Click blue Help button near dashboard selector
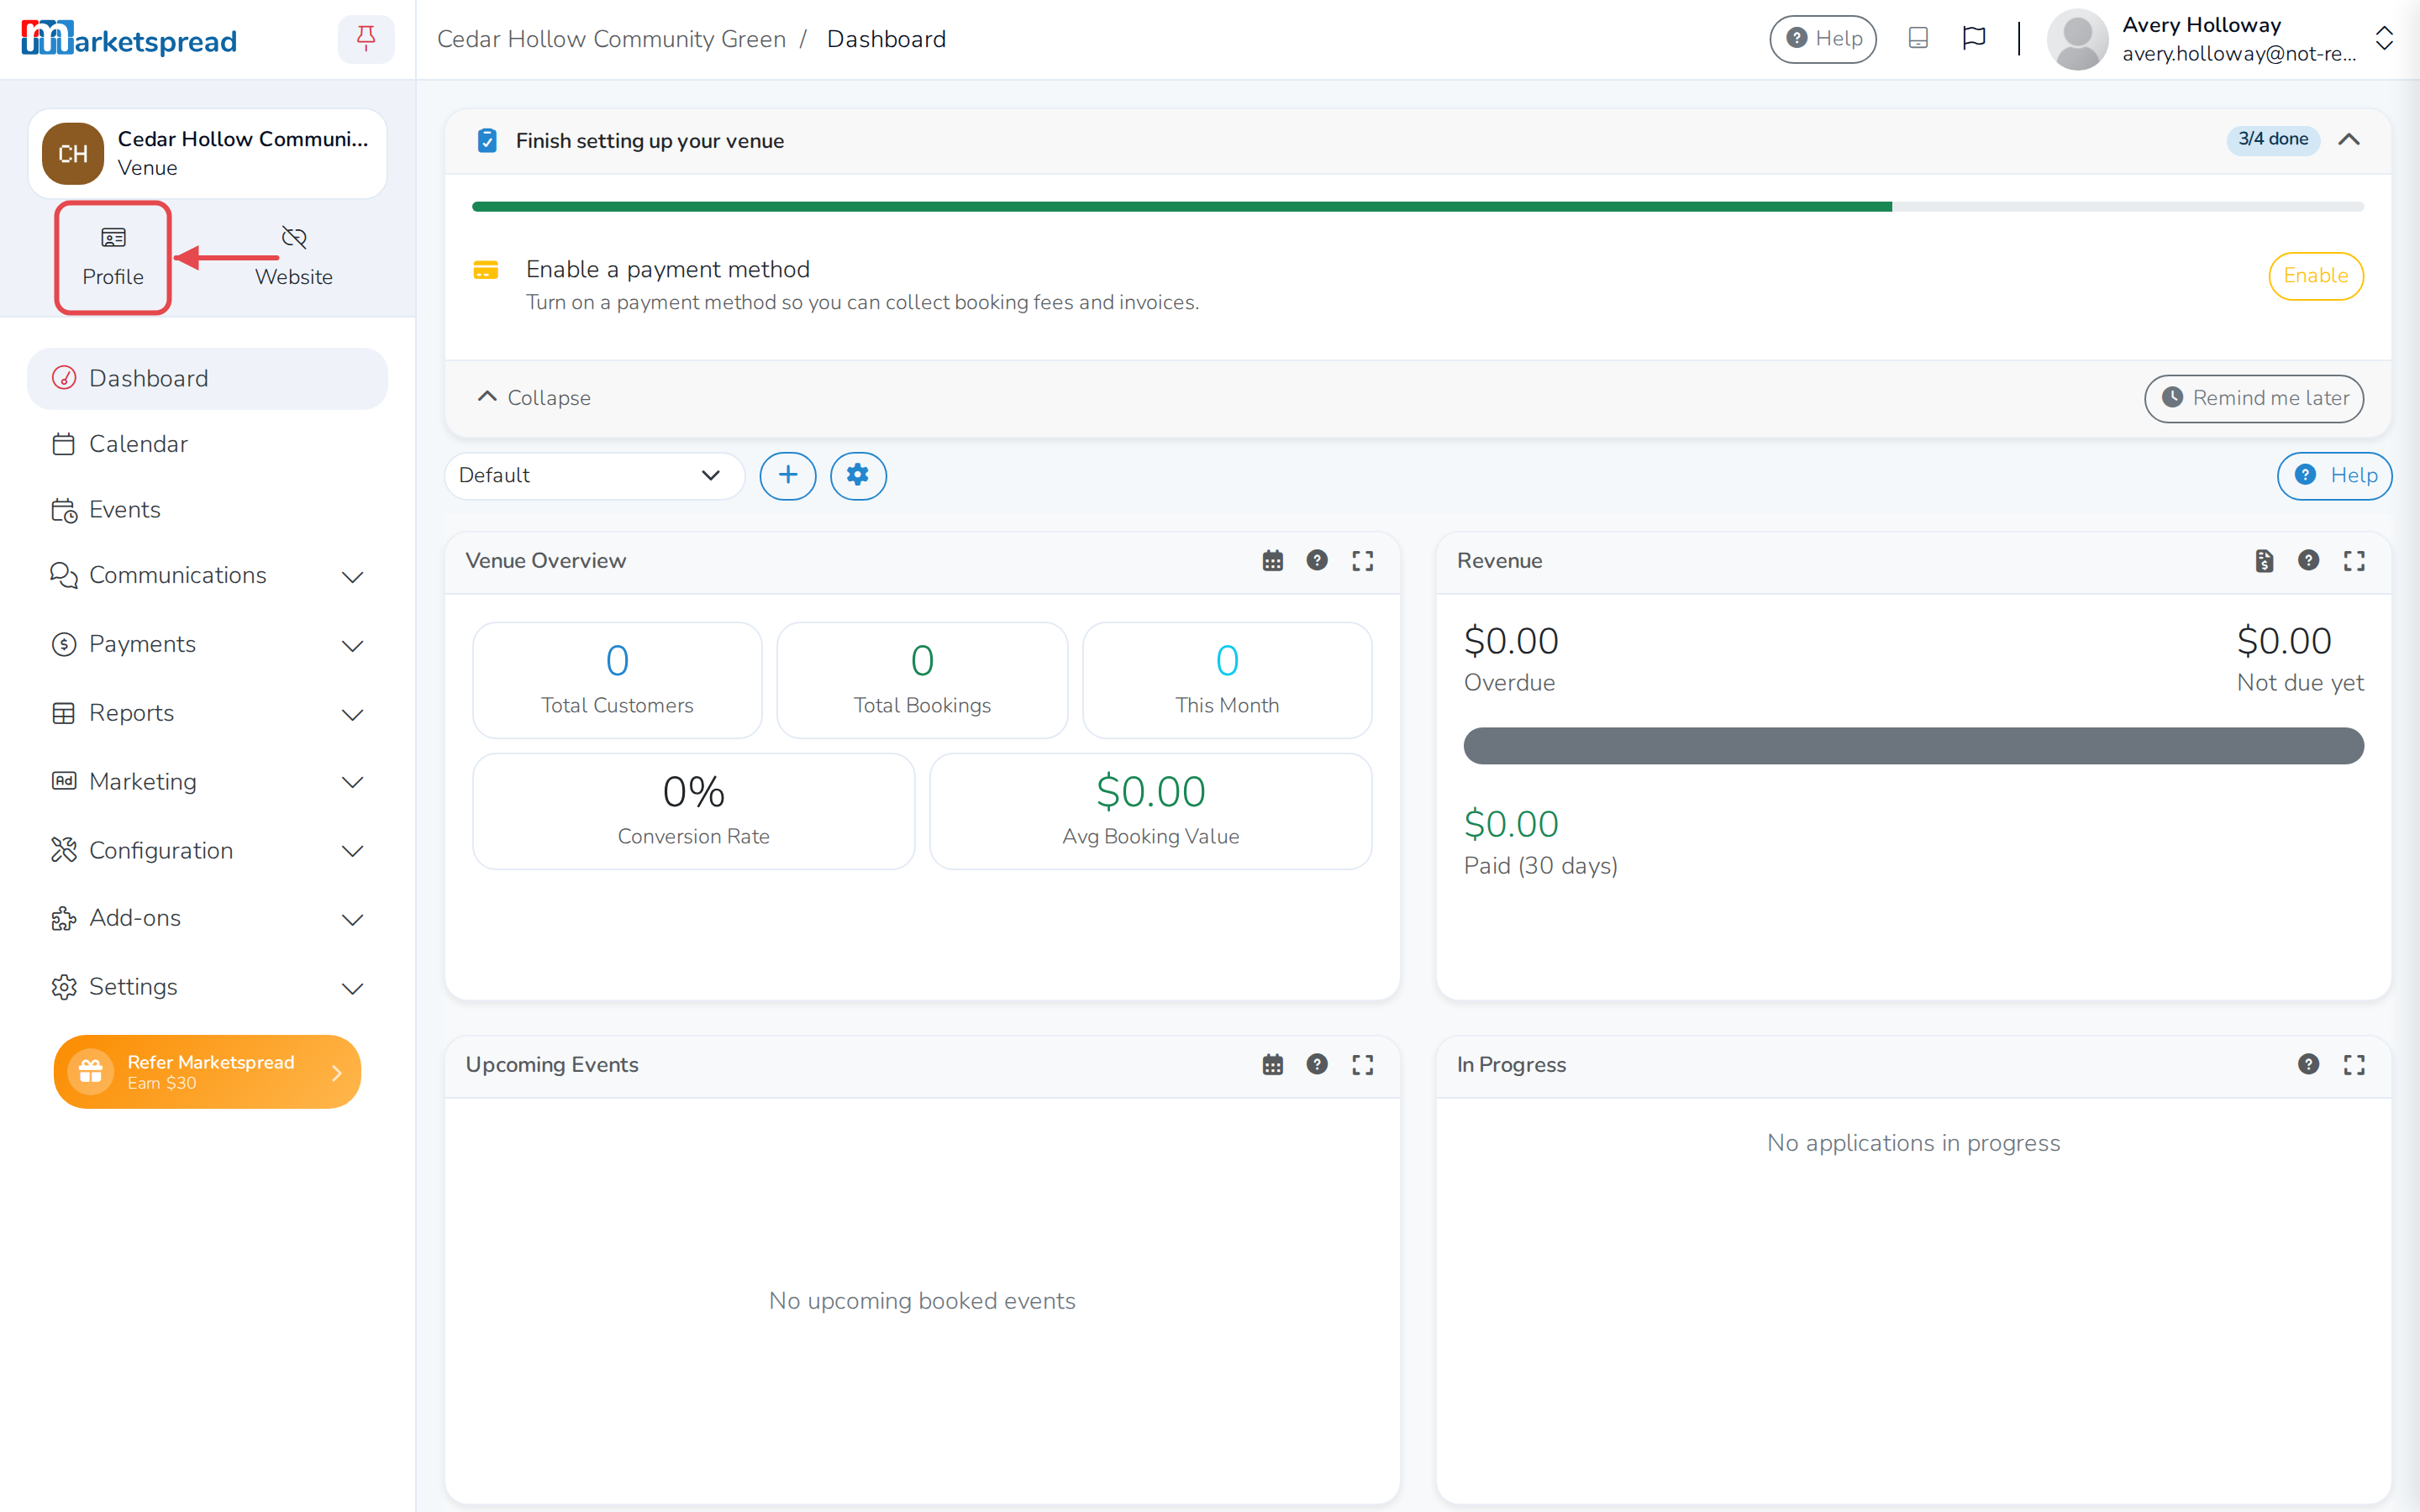Viewport: 2420px width, 1512px height. [2334, 475]
